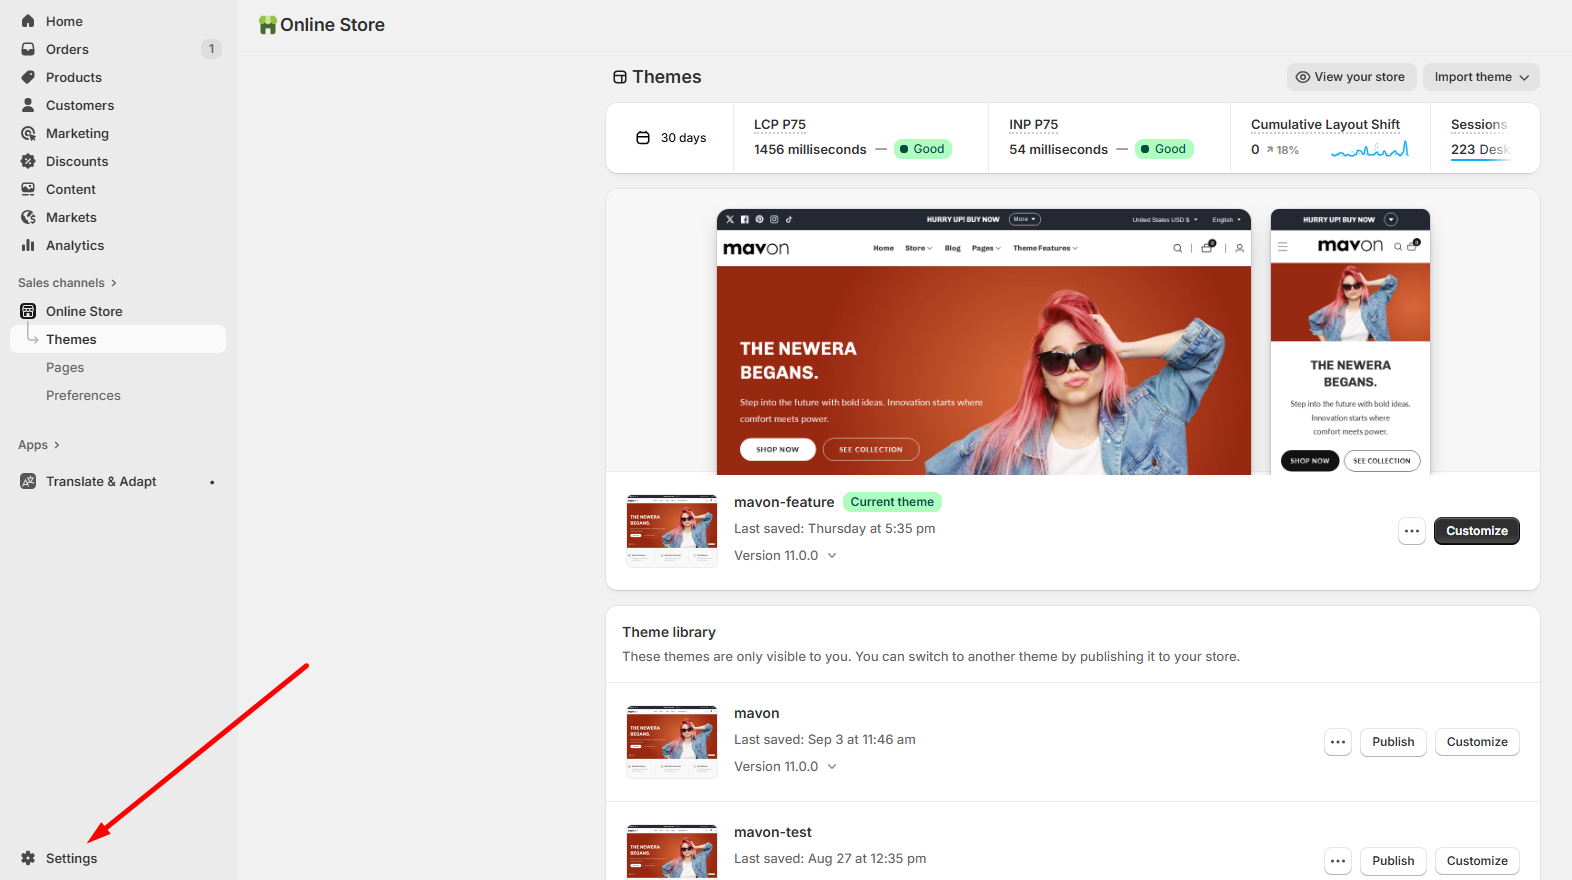Click the Home icon in sidebar

pyautogui.click(x=28, y=21)
